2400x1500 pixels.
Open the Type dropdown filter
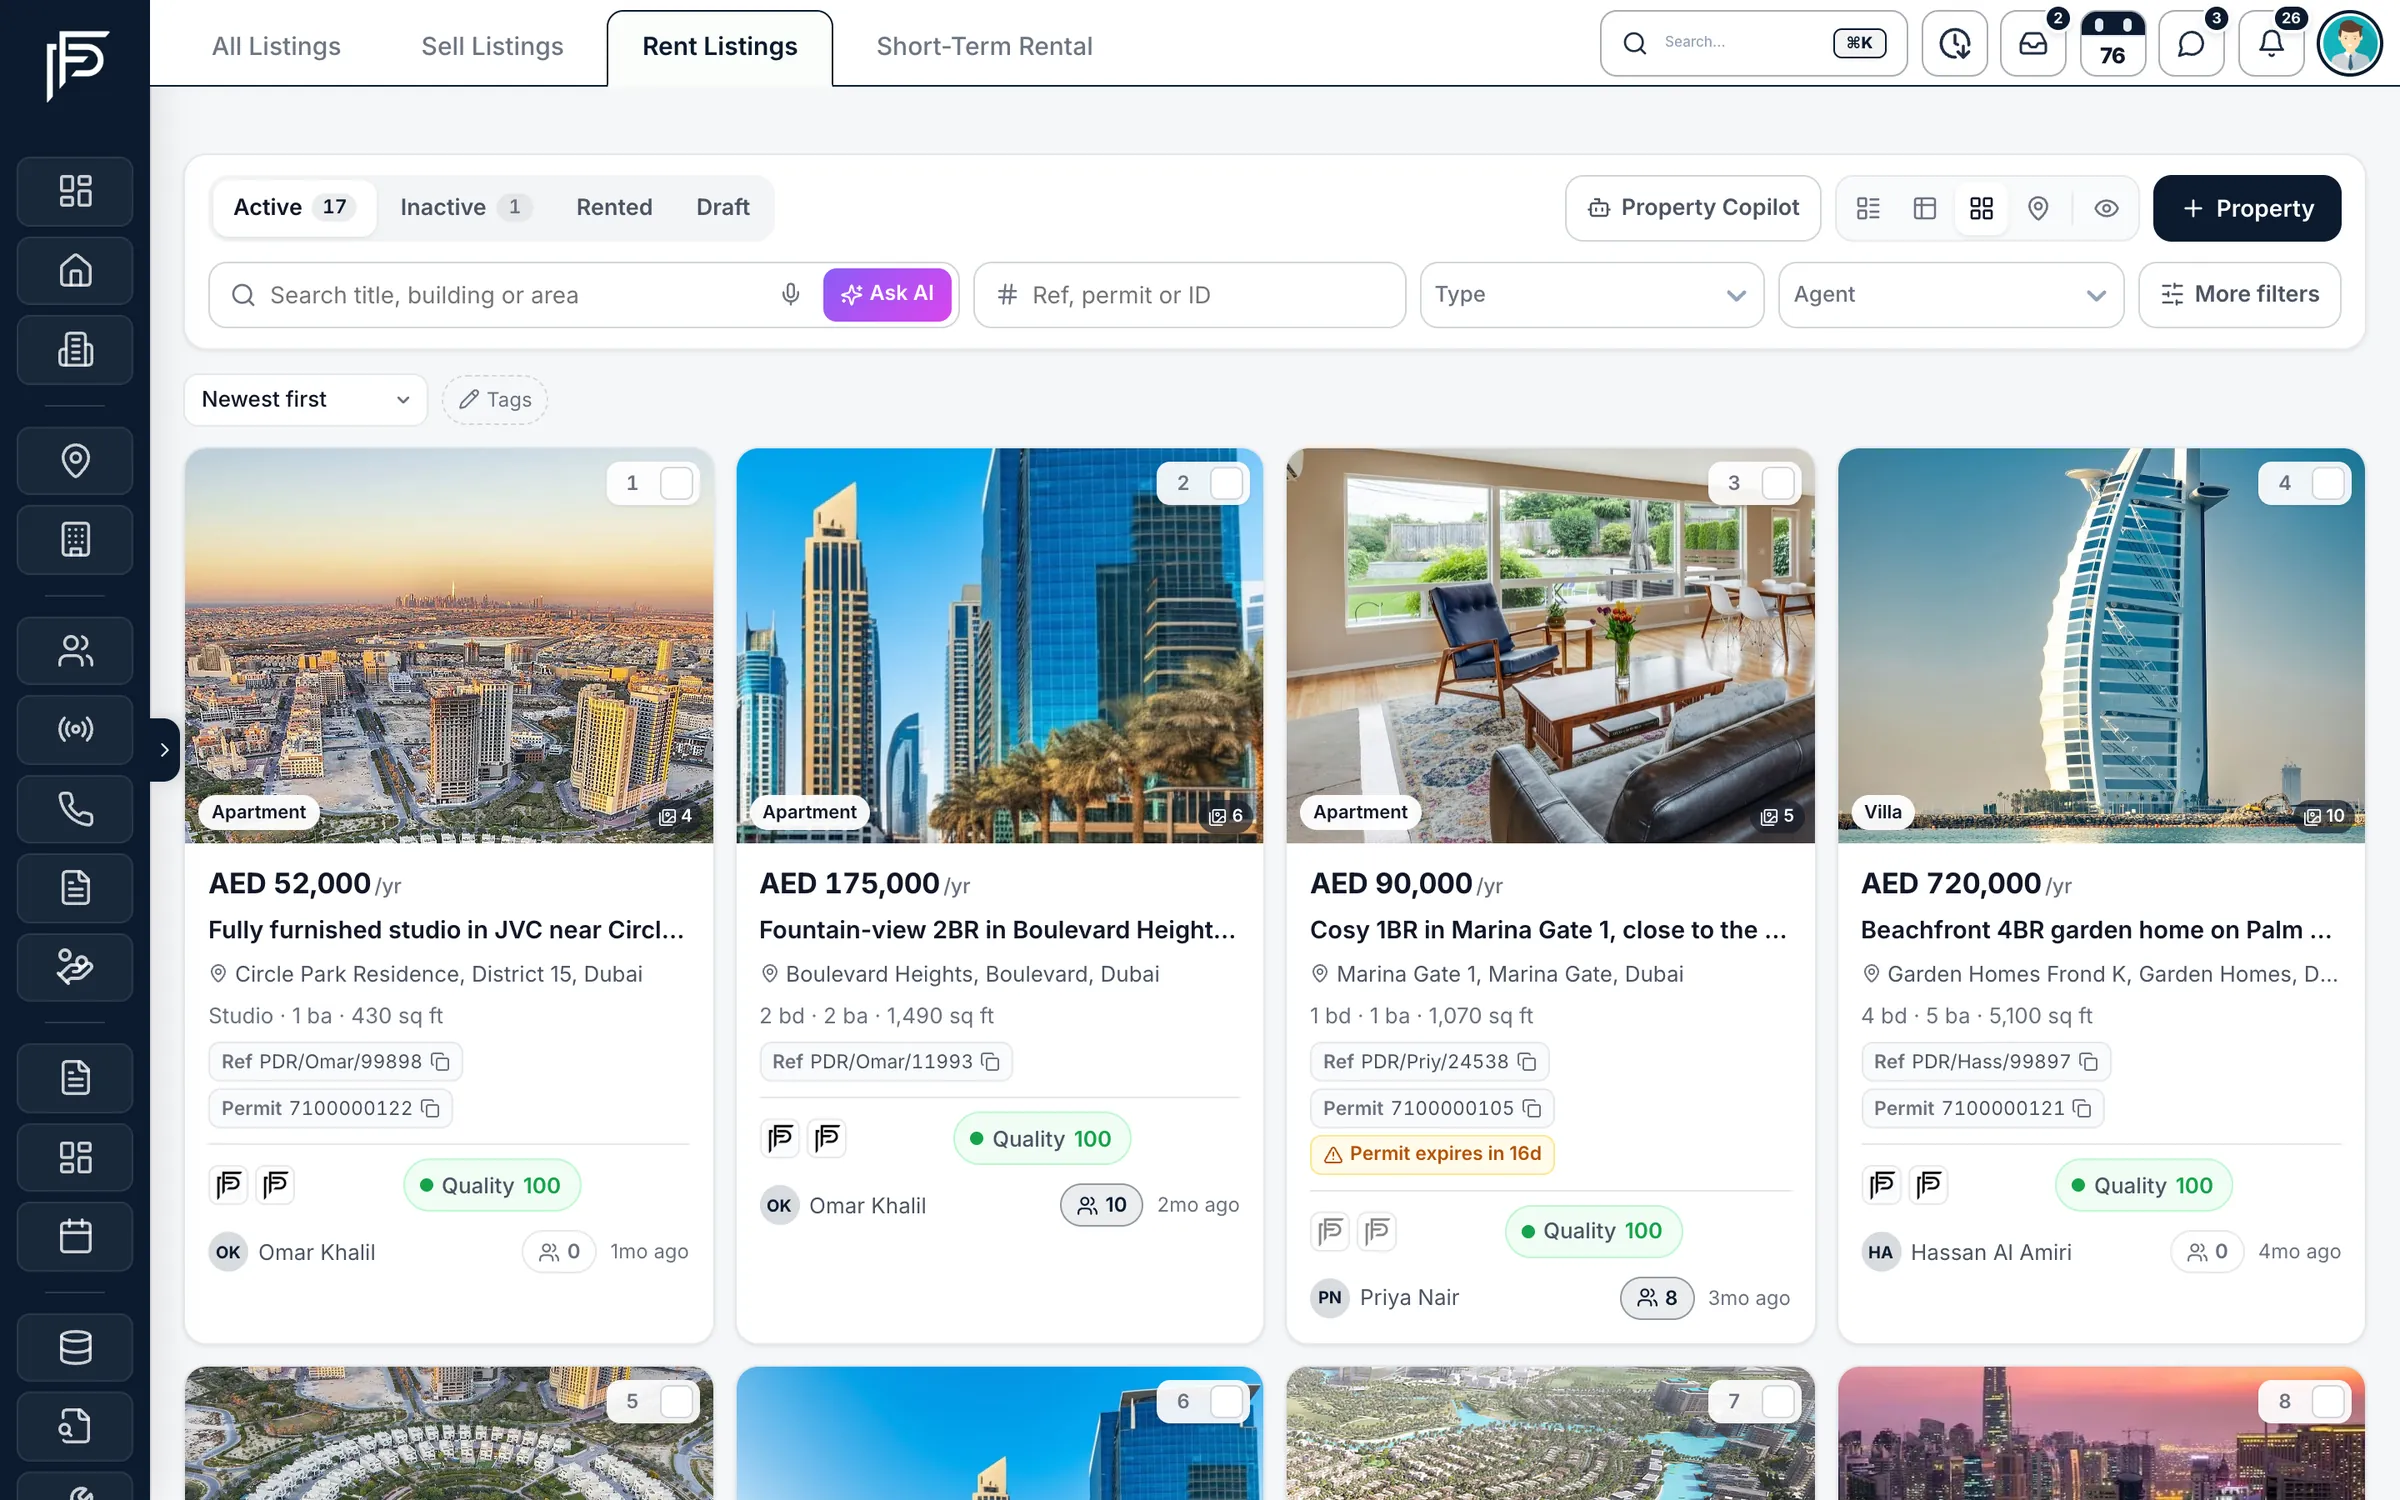click(x=1591, y=294)
